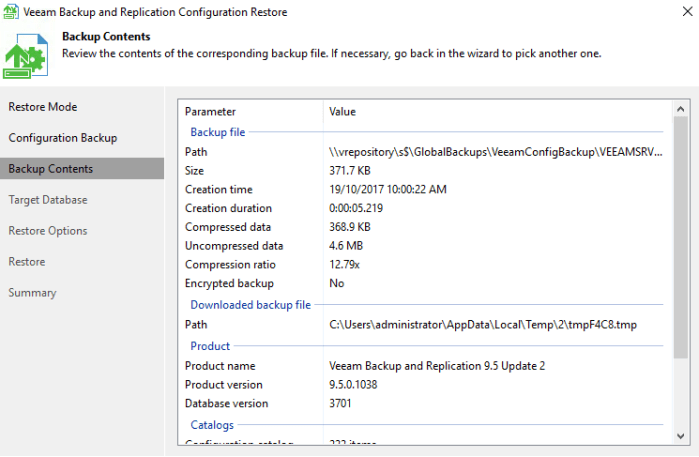
Task: Click the No encrypted value
Action: [337, 284]
